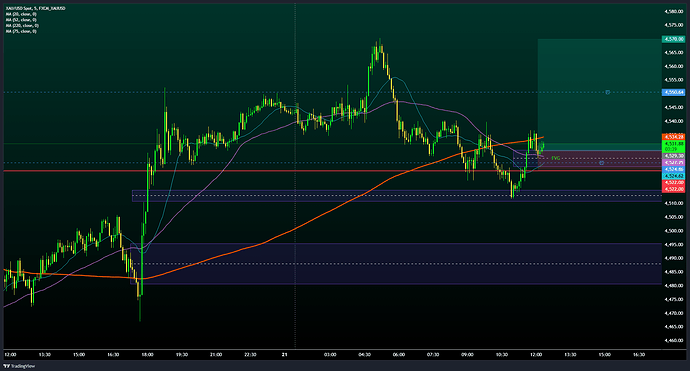Image resolution: width=690 pixels, height=371 pixels.
Task: Click the icon on the 4,550.64 dashed line
Action: 608,92
